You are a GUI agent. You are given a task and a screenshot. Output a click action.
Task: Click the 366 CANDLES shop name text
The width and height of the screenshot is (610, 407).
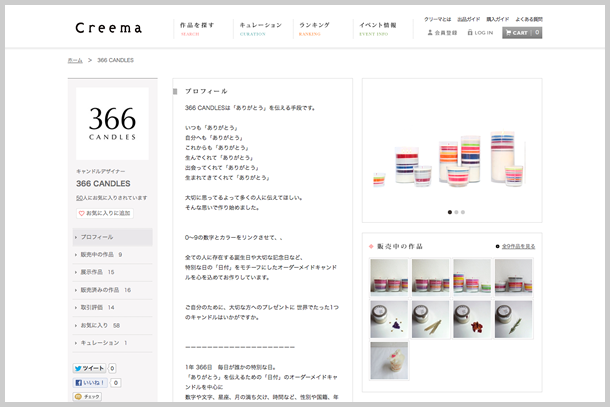click(103, 184)
